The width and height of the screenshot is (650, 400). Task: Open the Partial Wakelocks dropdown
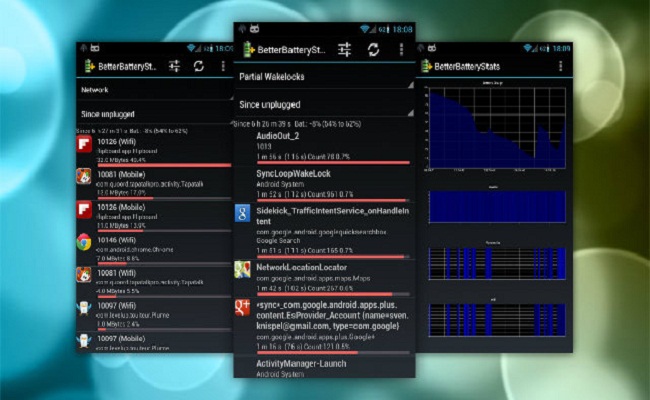pos(325,77)
